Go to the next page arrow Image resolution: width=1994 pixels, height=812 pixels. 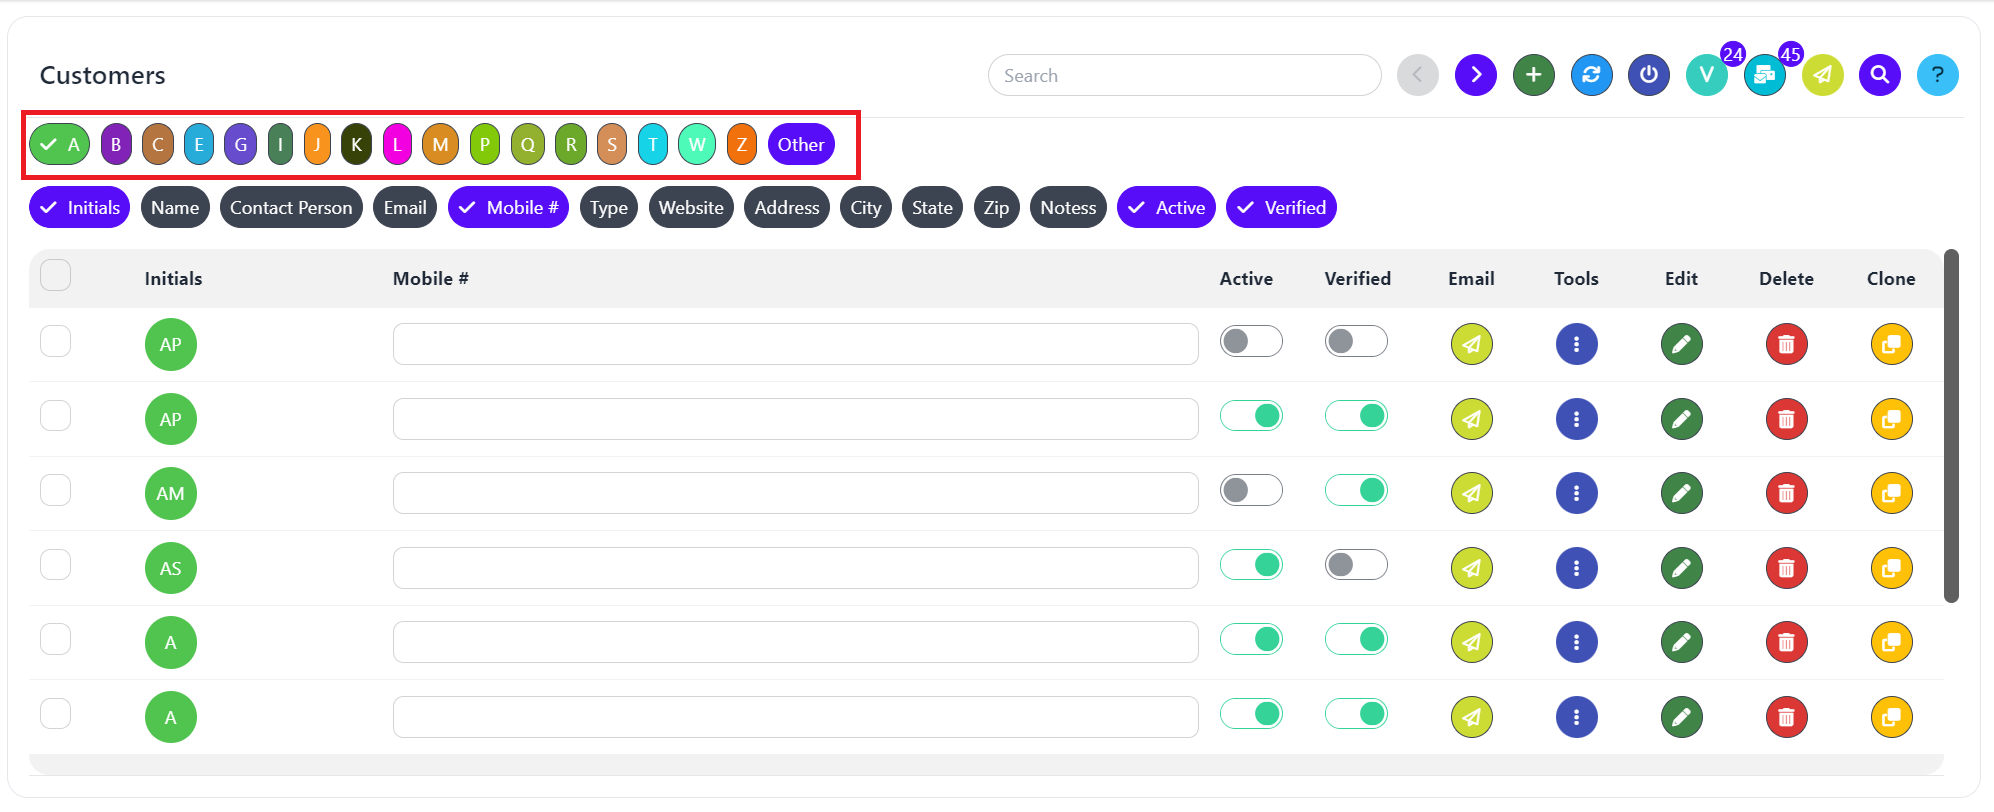point(1475,75)
